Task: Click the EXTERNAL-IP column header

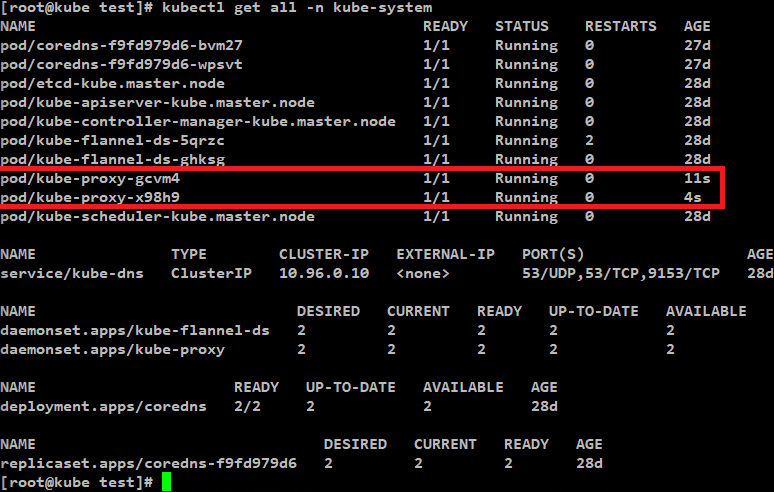Action: [x=446, y=255]
